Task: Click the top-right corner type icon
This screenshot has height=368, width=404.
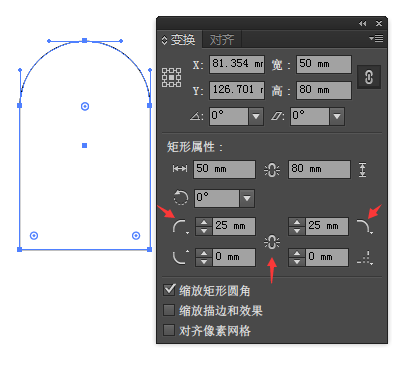Action: click(x=364, y=226)
